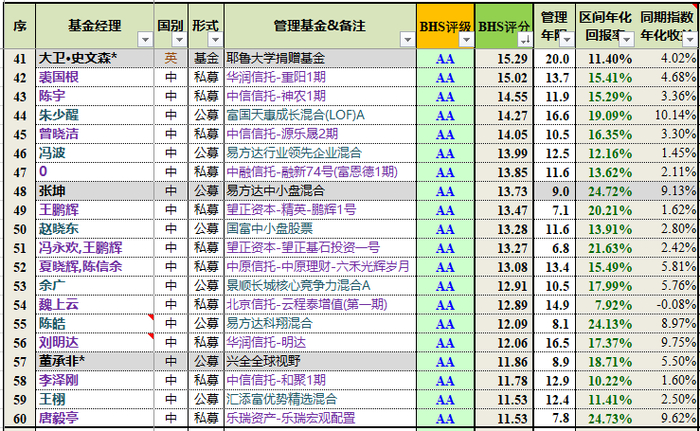This screenshot has width=700, height=431.
Task: Select fund cell 乐瑞资产-乐瑞宏观配置
Action: tap(320, 418)
